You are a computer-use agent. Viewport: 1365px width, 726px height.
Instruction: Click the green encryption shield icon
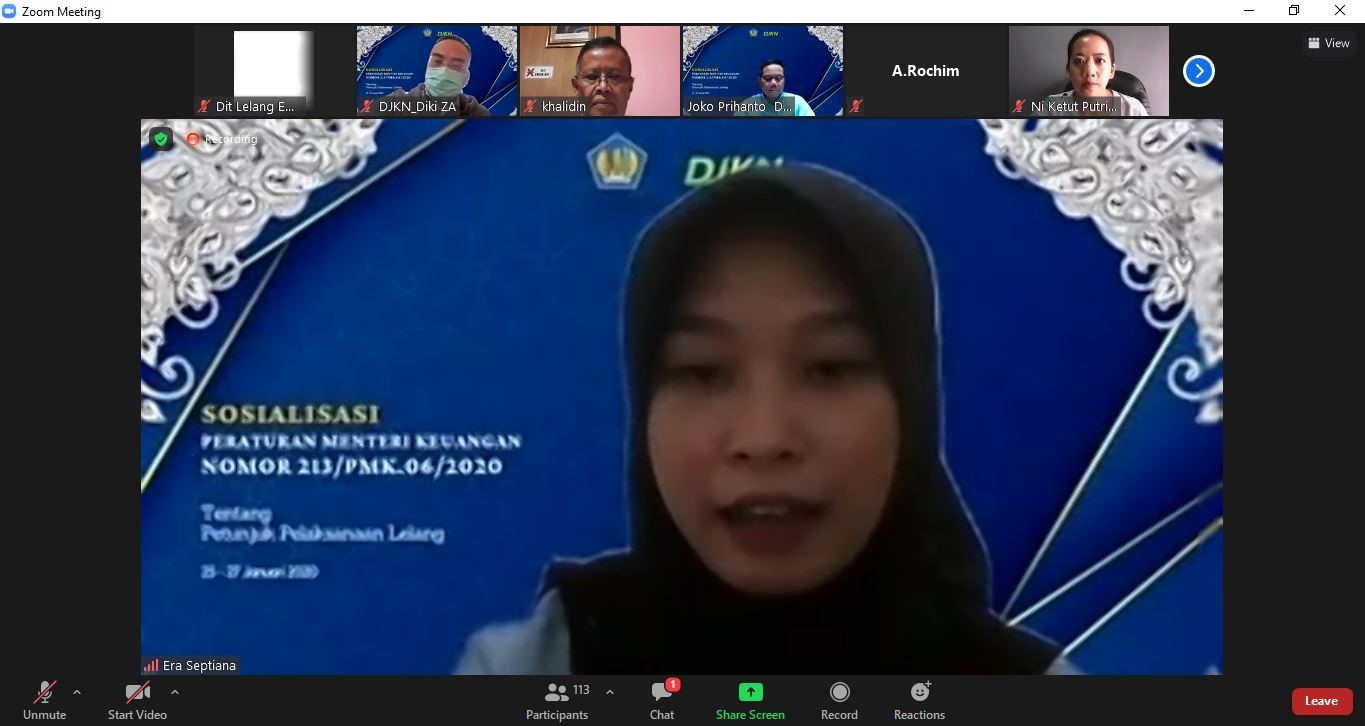point(161,139)
